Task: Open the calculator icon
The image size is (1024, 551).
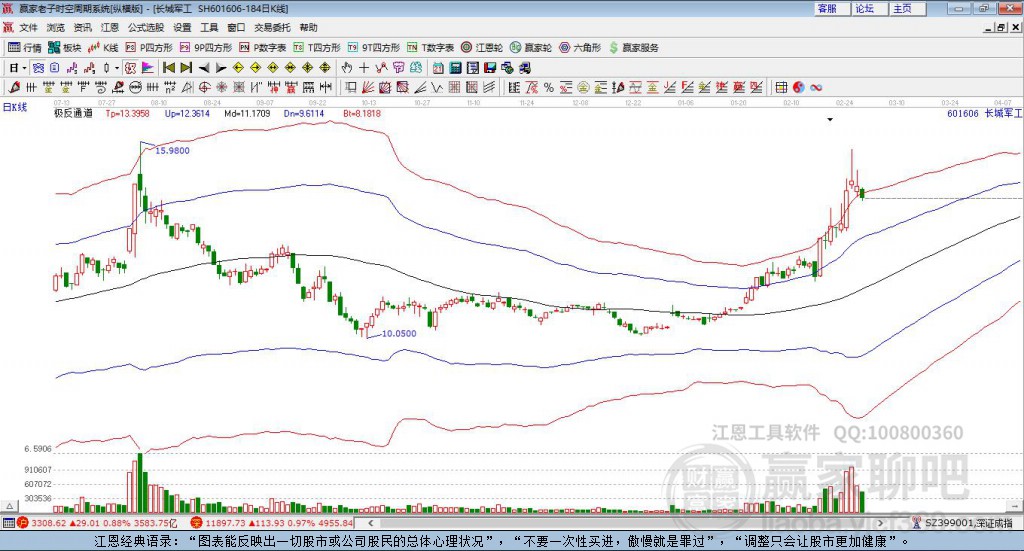Action: pyautogui.click(x=455, y=68)
